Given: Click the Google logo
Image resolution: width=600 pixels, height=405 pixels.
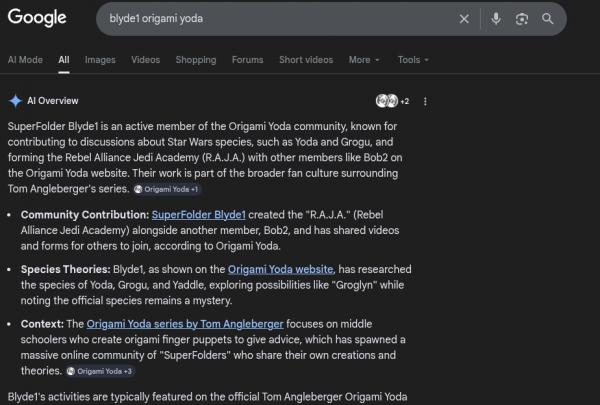Looking at the screenshot, I should coord(37,18).
